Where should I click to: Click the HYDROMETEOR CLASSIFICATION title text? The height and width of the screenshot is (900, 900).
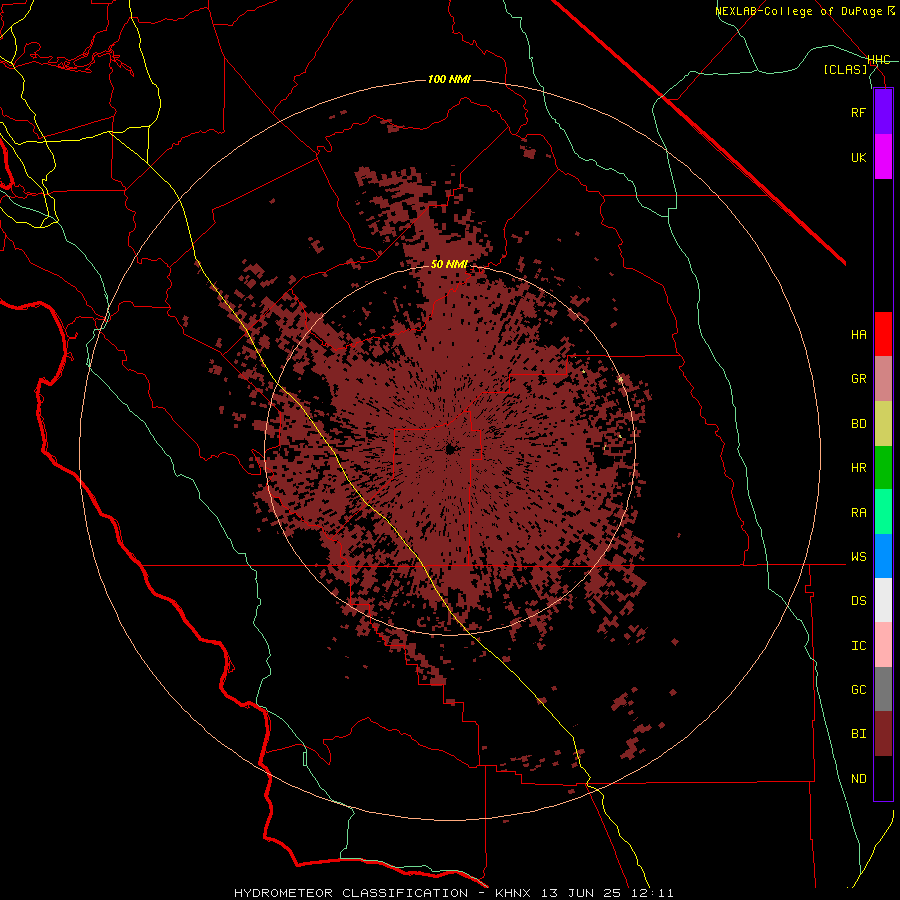tap(351, 893)
